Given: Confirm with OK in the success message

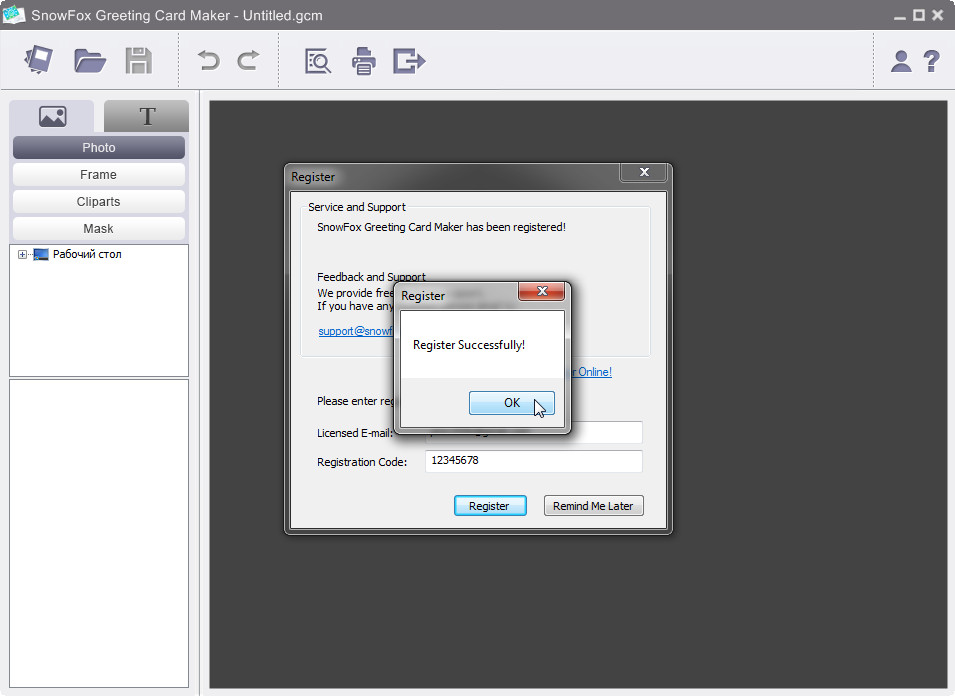Looking at the screenshot, I should click(x=512, y=402).
